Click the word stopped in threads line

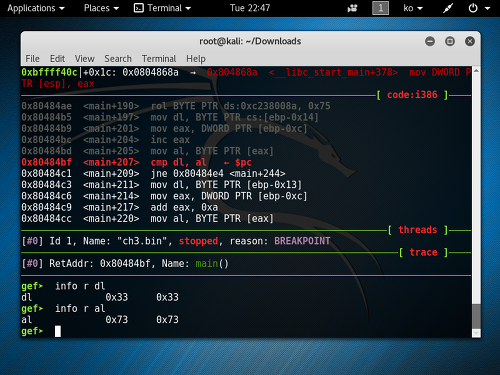pyautogui.click(x=198, y=241)
